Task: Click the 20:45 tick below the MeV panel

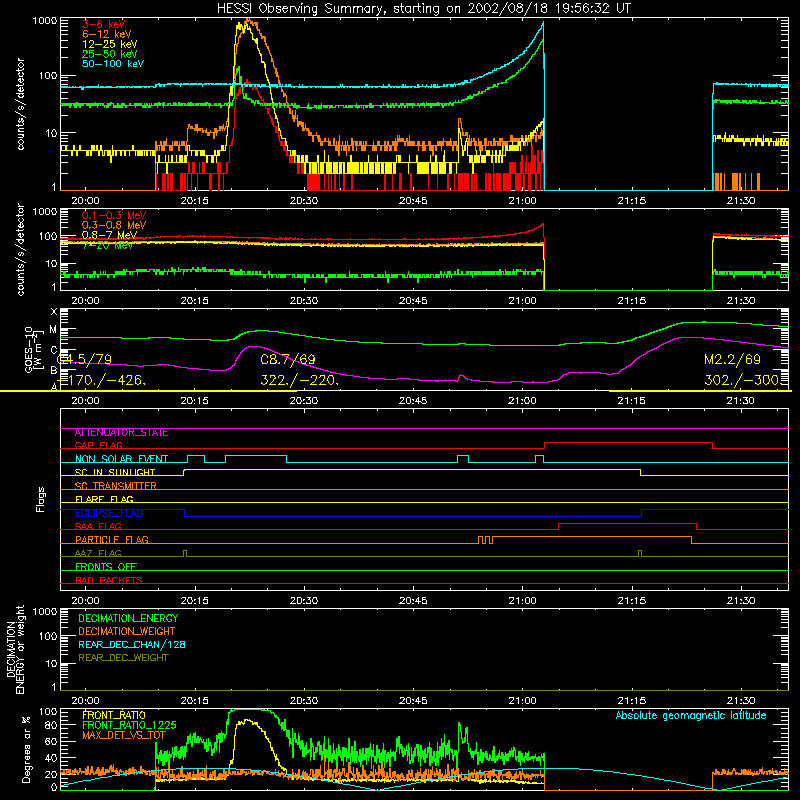Action: point(413,301)
